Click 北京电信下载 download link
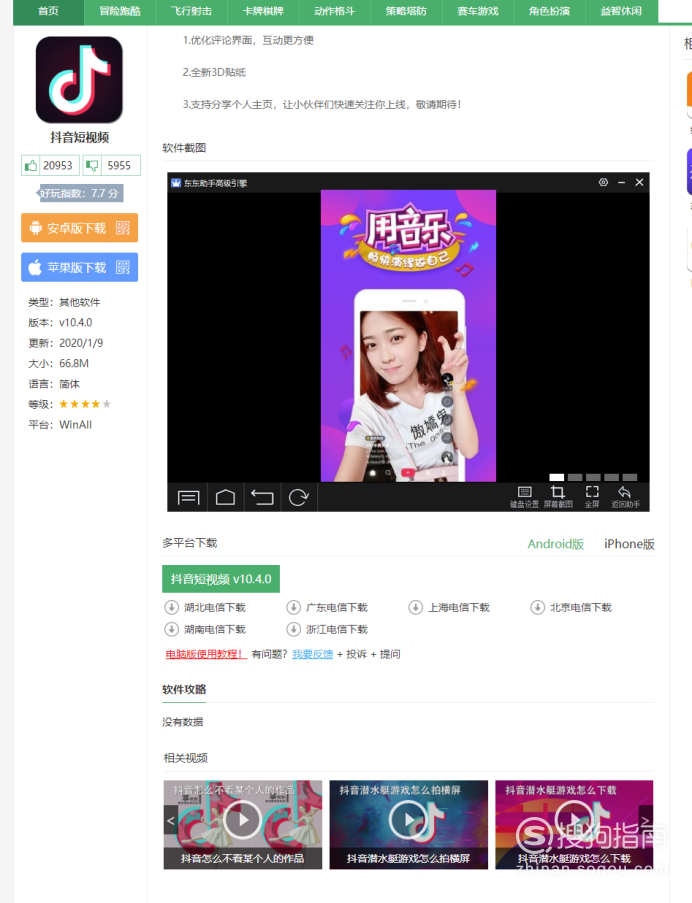Viewport: 692px width, 903px height. coord(581,608)
